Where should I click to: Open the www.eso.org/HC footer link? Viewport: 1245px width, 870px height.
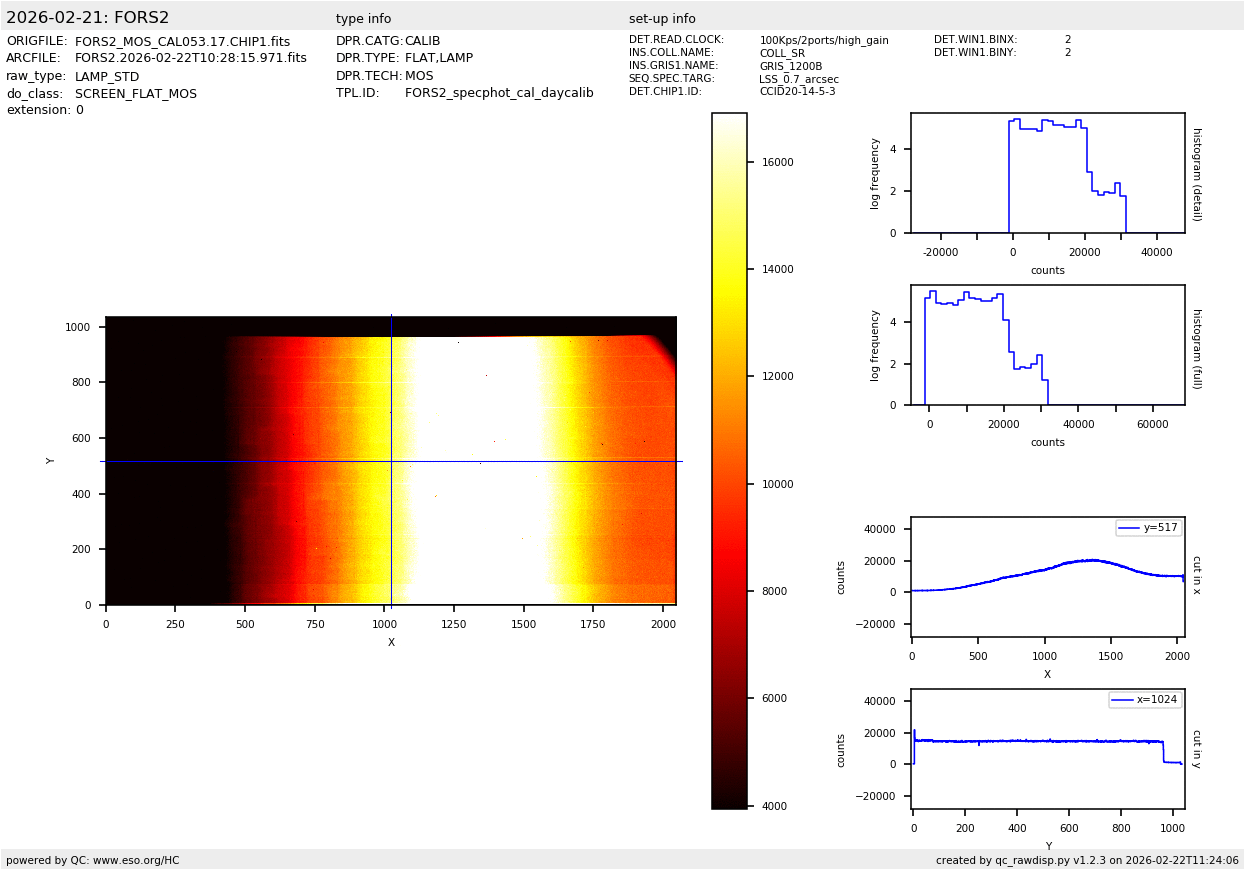136,860
